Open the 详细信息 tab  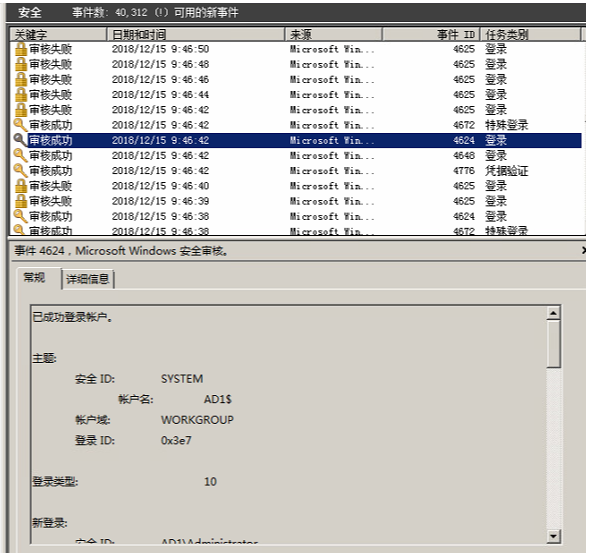88,279
